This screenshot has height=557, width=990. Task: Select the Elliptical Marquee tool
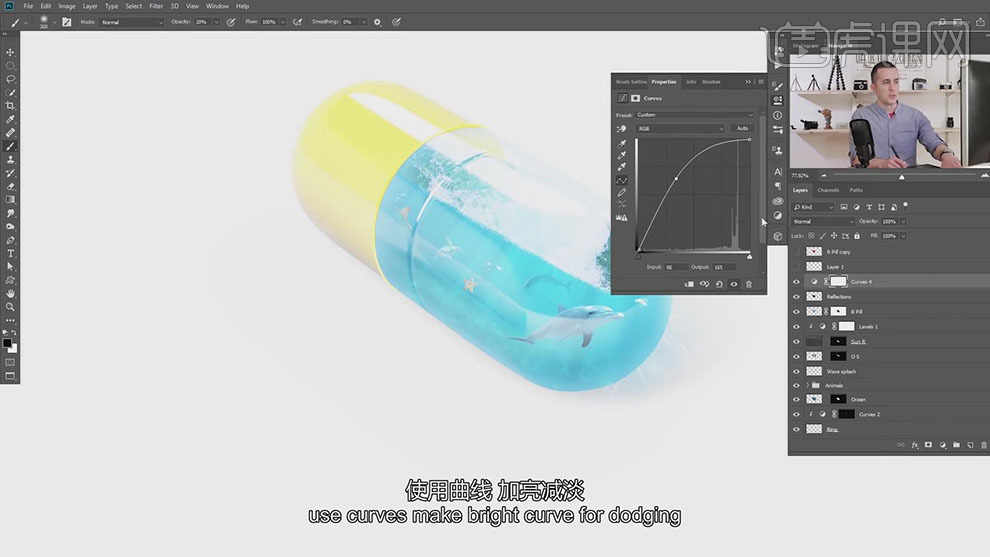click(x=10, y=66)
